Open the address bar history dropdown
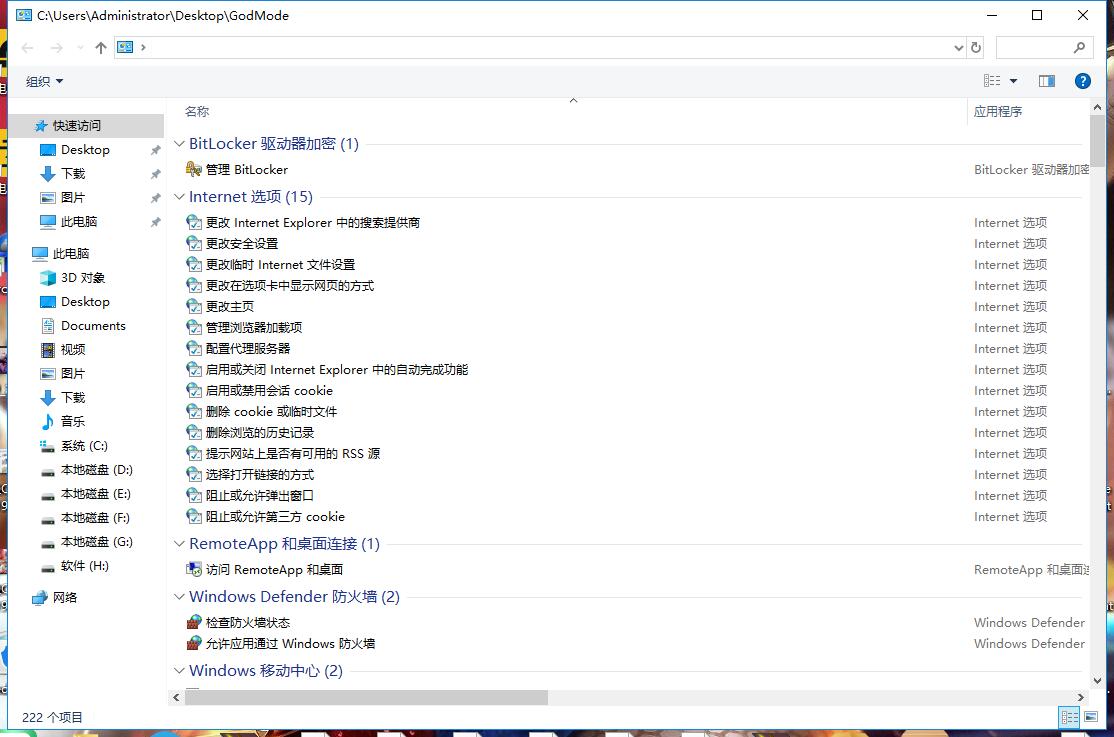Image resolution: width=1114 pixels, height=737 pixels. (959, 47)
